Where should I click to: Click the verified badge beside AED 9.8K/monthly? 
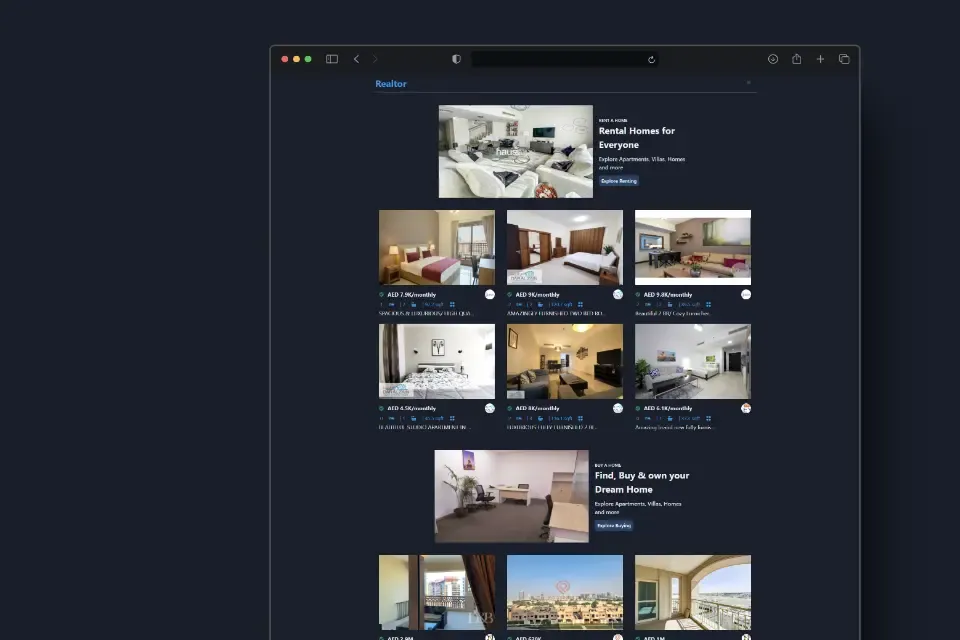[x=637, y=295]
